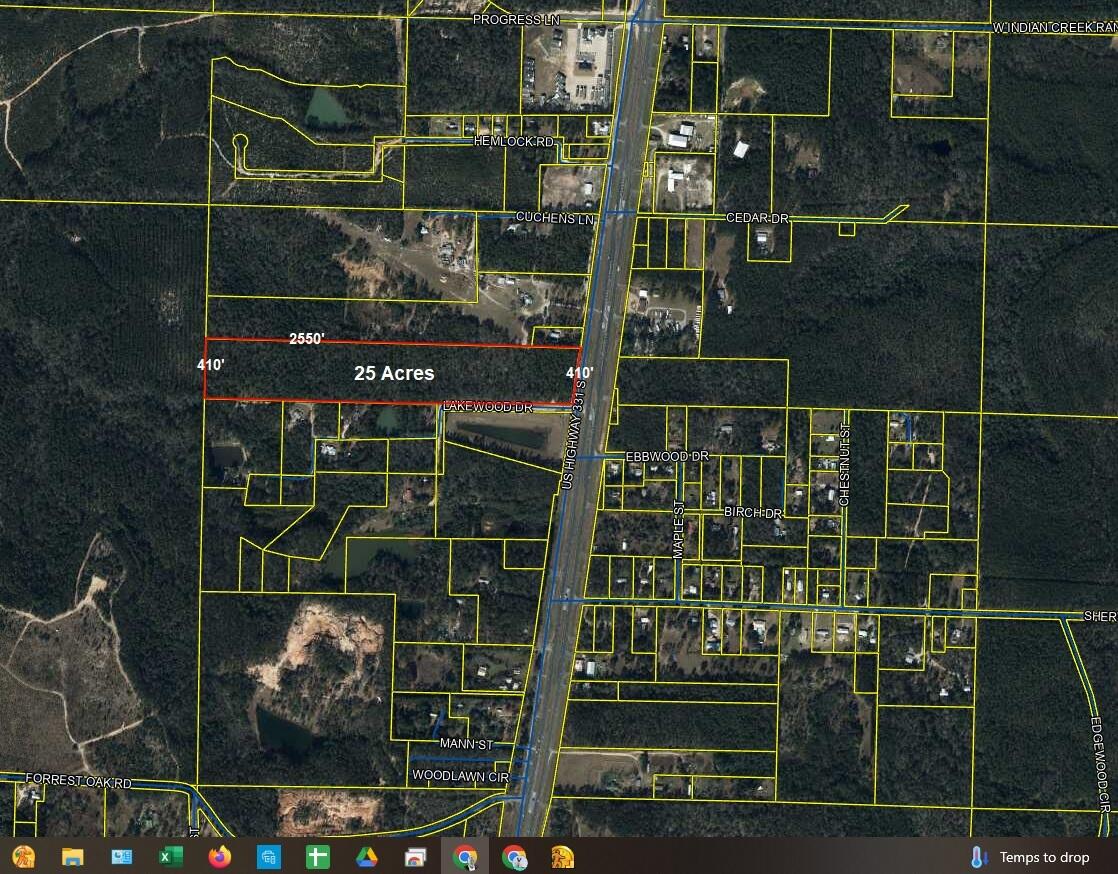
Task: Click the 2550' dimension label on parcel
Action: click(x=307, y=339)
